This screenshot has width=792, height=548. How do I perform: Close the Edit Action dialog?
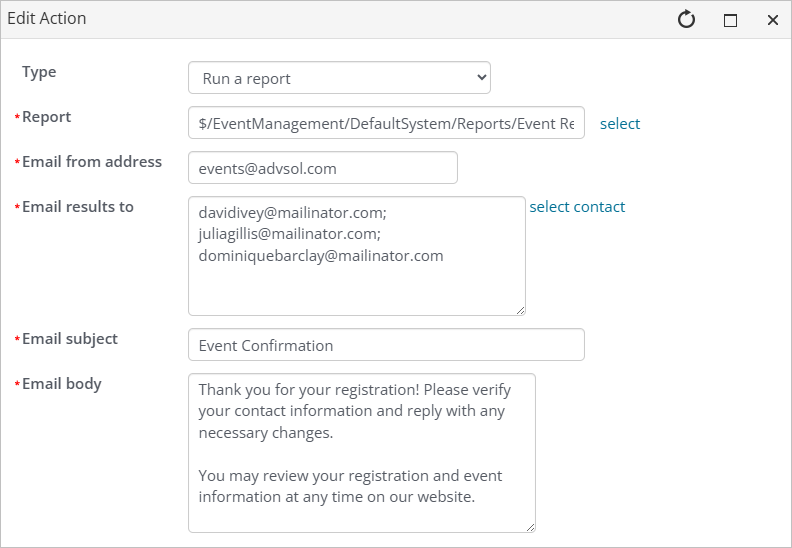coord(773,20)
